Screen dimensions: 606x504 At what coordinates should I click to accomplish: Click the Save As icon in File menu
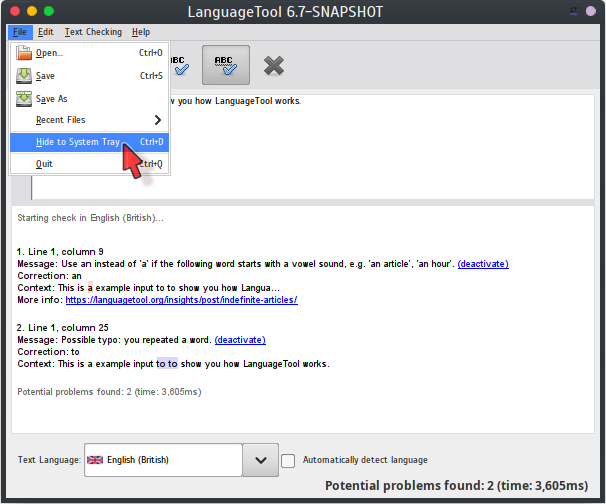pyautogui.click(x=24, y=99)
